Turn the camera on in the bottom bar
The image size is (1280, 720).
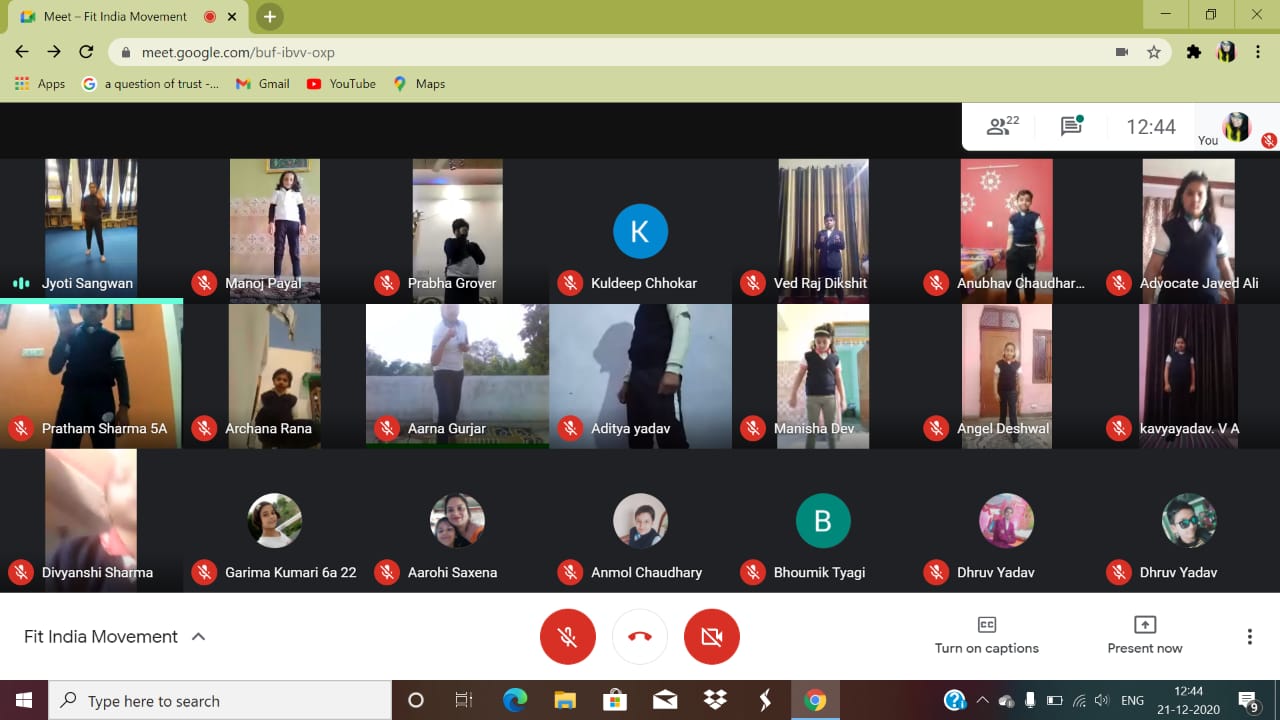click(712, 636)
